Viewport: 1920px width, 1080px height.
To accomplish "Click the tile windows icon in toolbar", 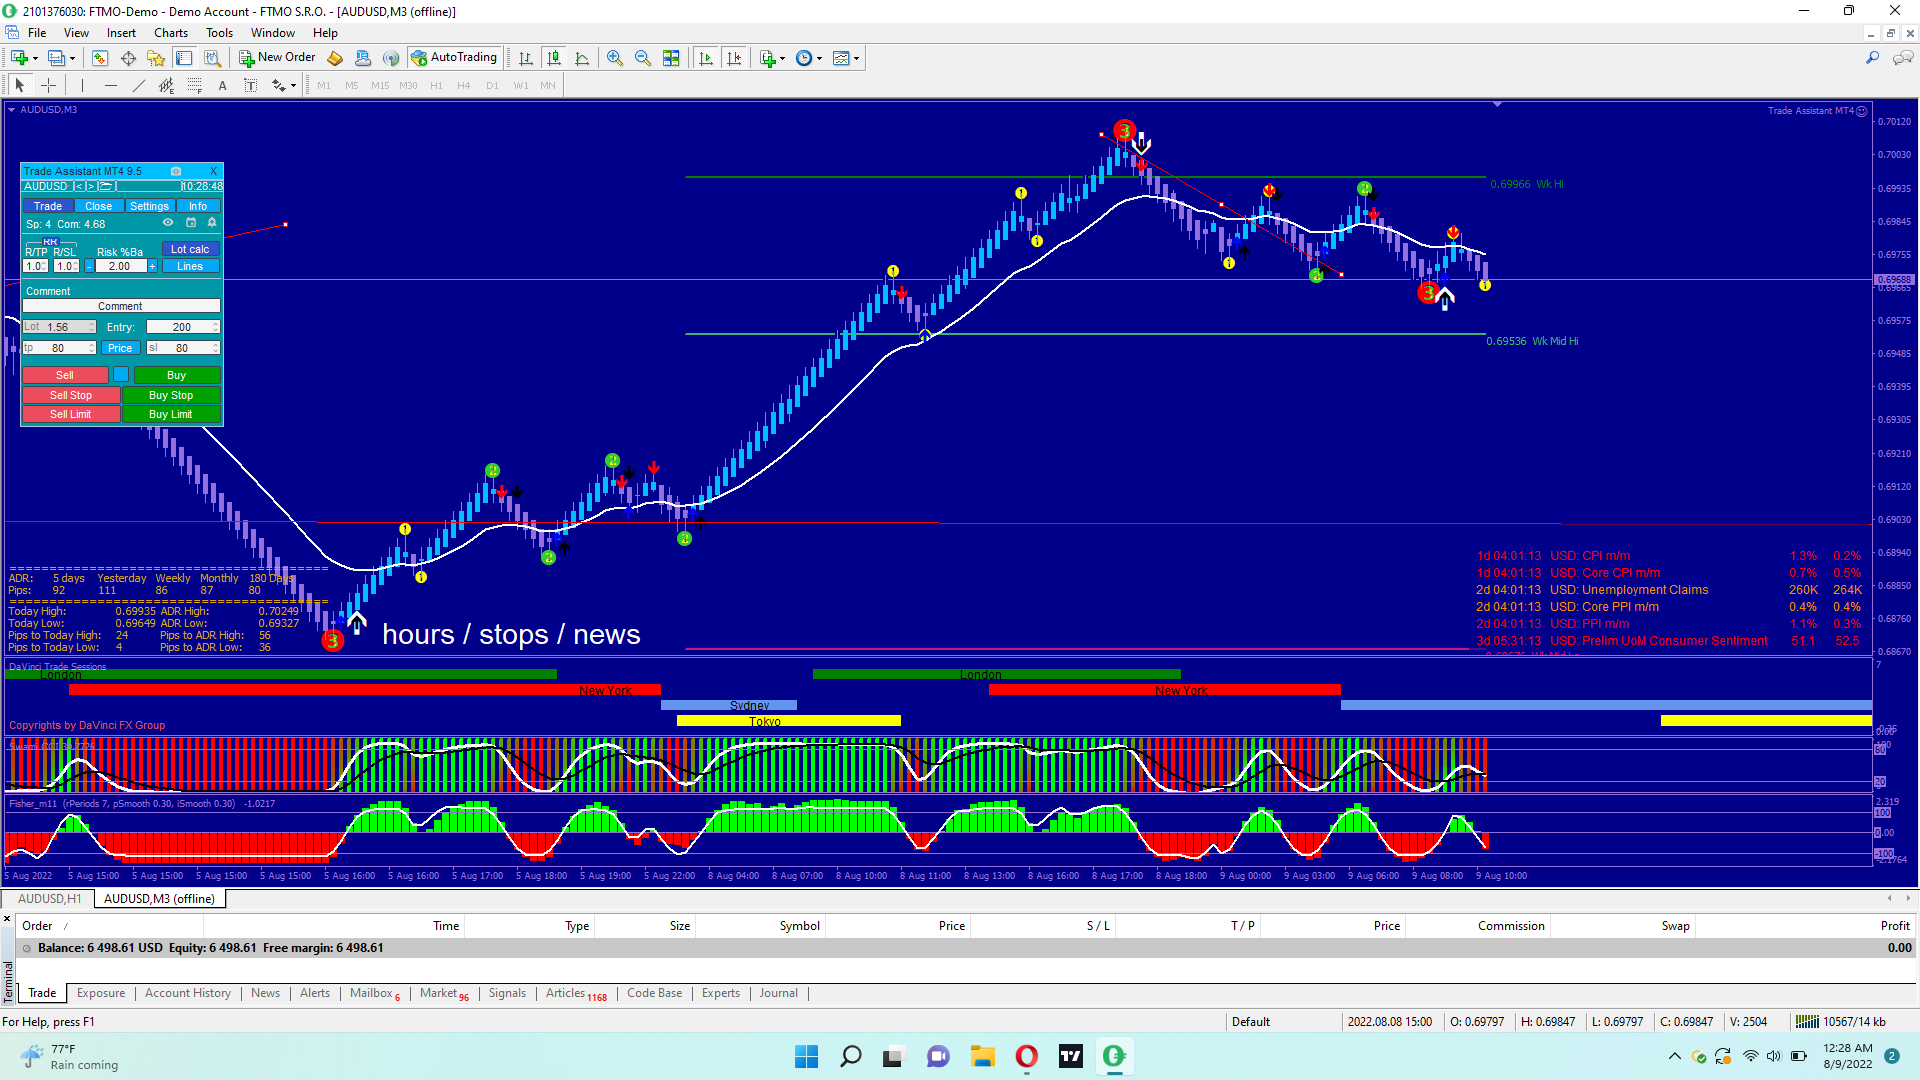I will 671,58.
